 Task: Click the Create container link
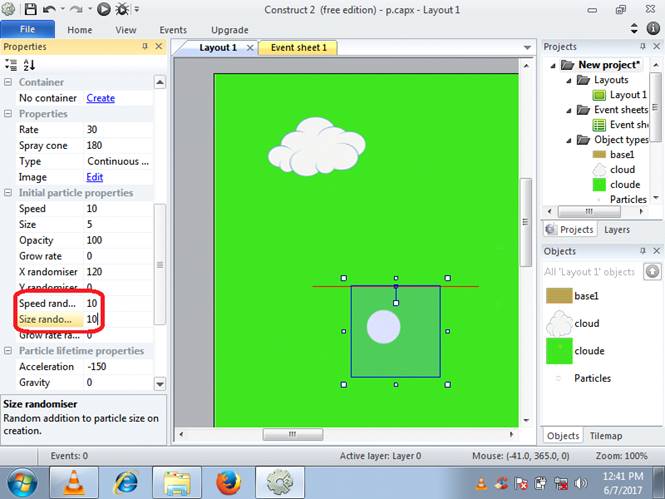point(101,98)
